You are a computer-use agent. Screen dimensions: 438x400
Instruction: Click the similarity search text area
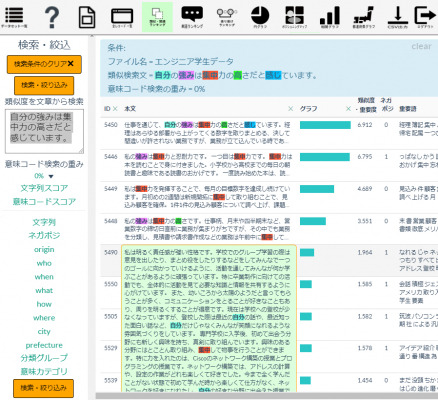pyautogui.click(x=44, y=131)
